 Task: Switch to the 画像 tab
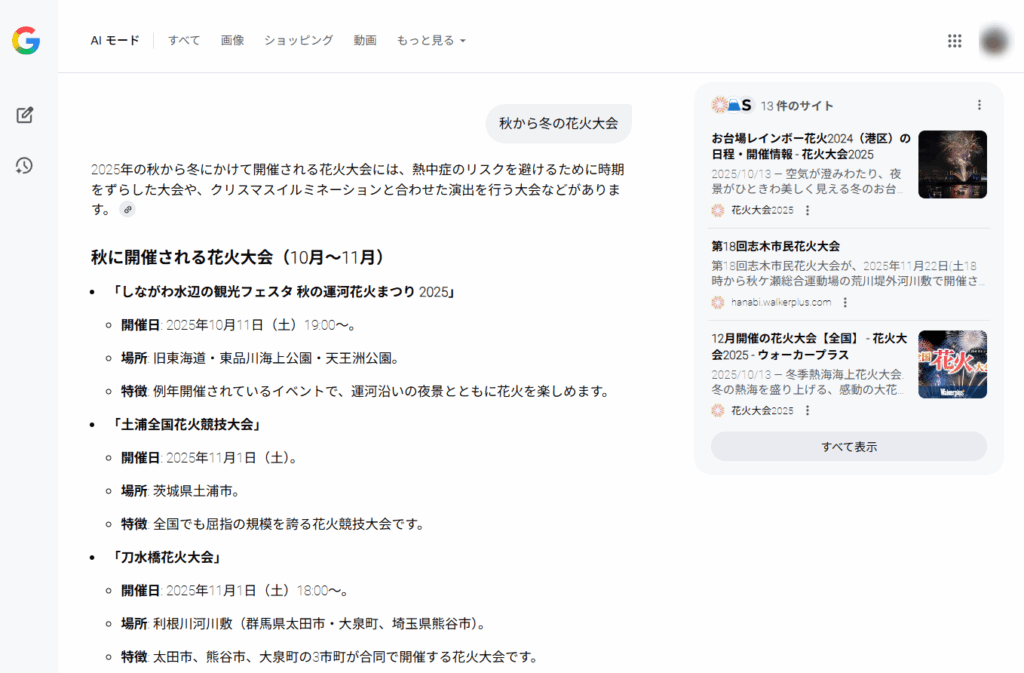click(x=232, y=41)
